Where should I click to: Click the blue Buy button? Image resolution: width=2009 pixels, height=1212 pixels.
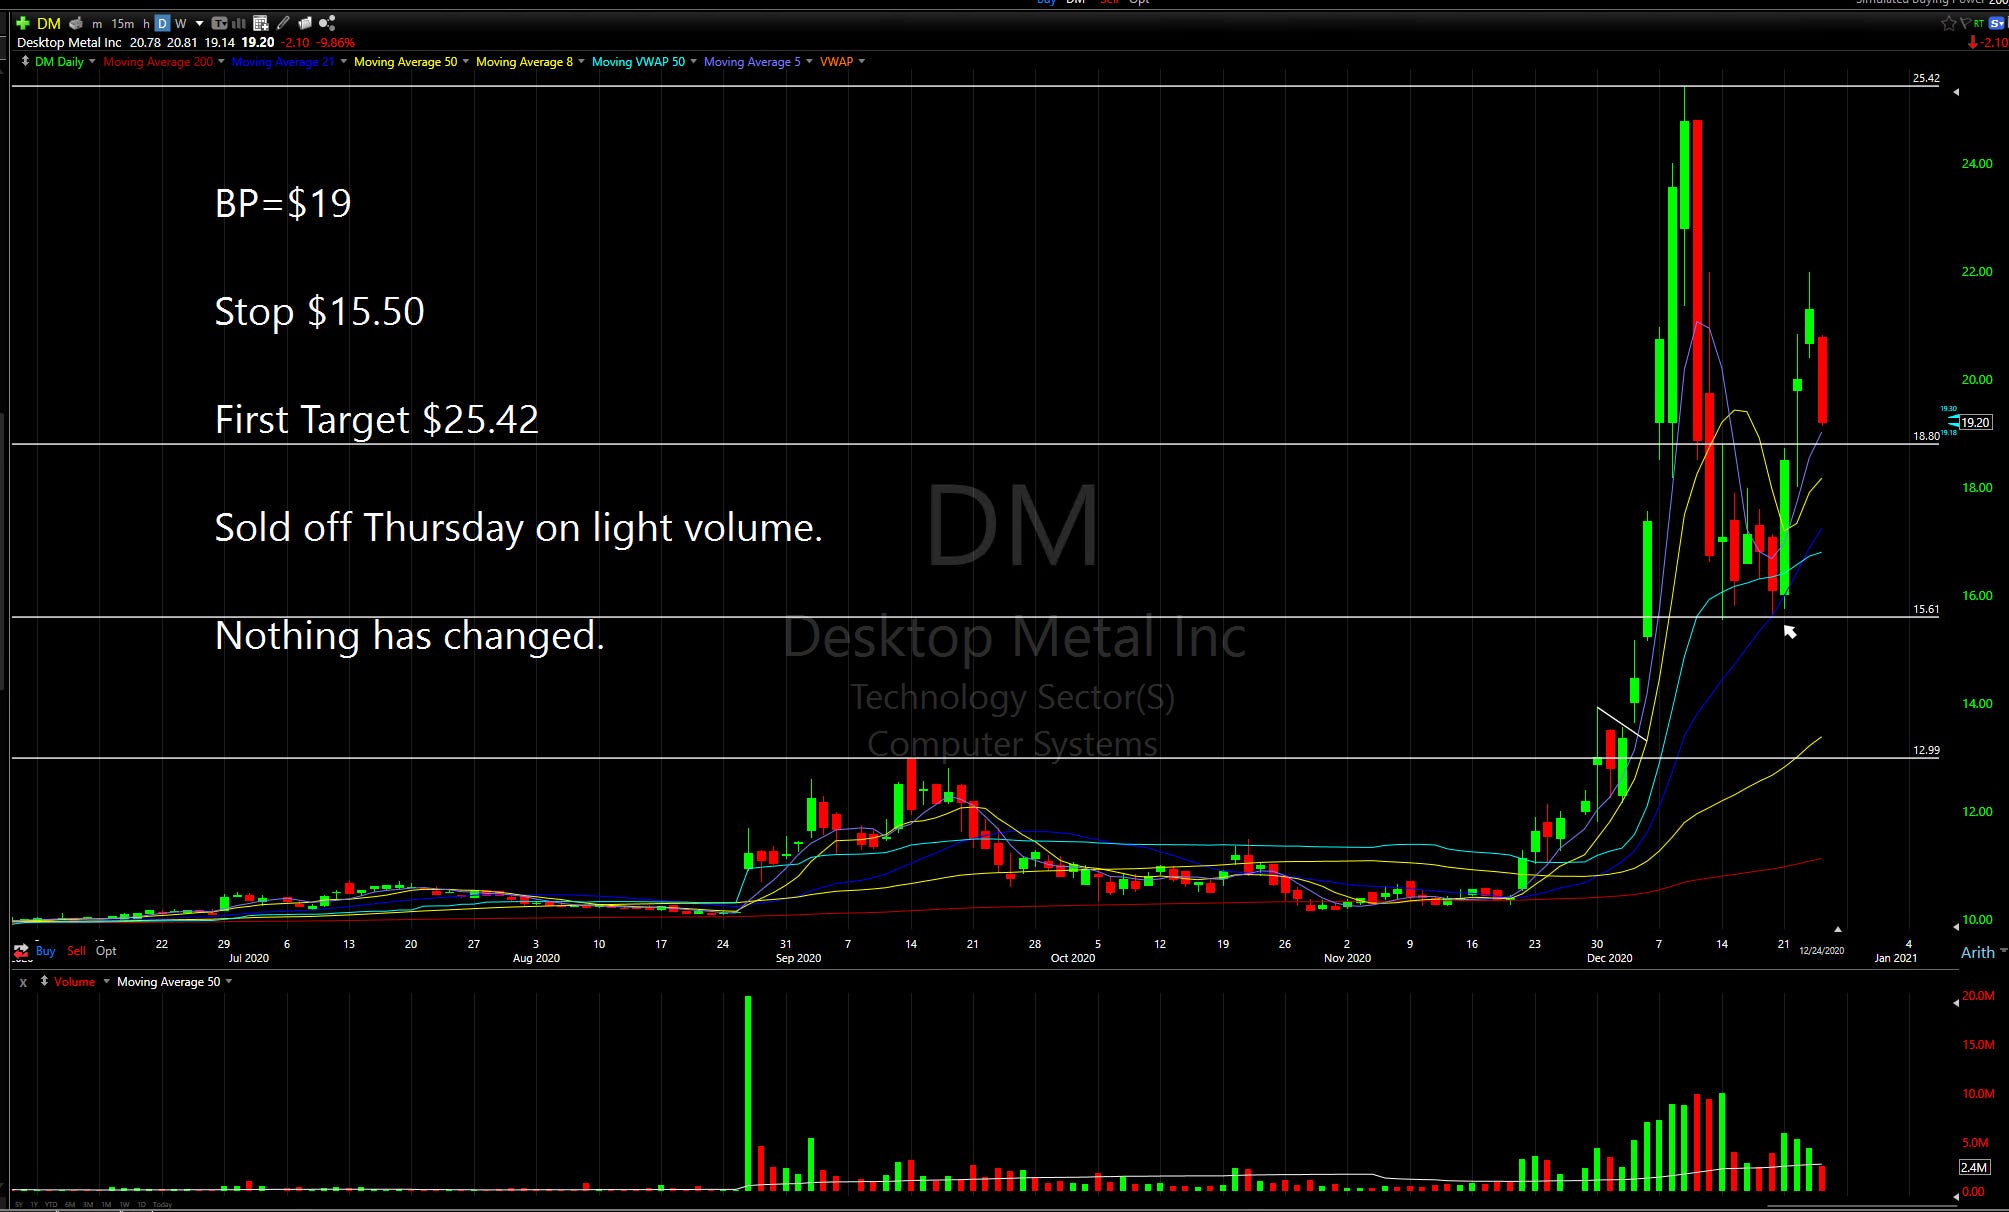(x=46, y=951)
